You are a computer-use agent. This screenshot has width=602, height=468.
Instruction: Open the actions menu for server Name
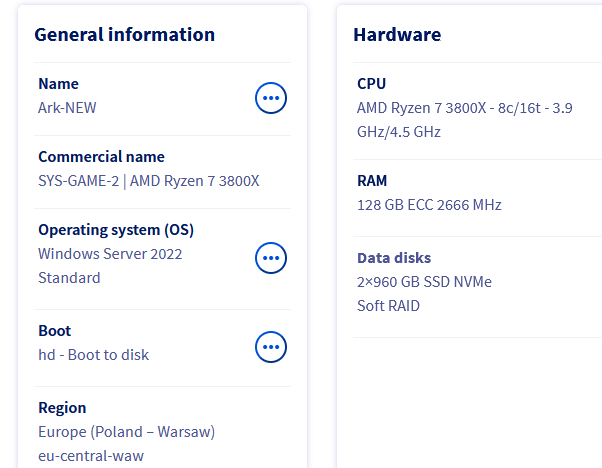tap(271, 97)
